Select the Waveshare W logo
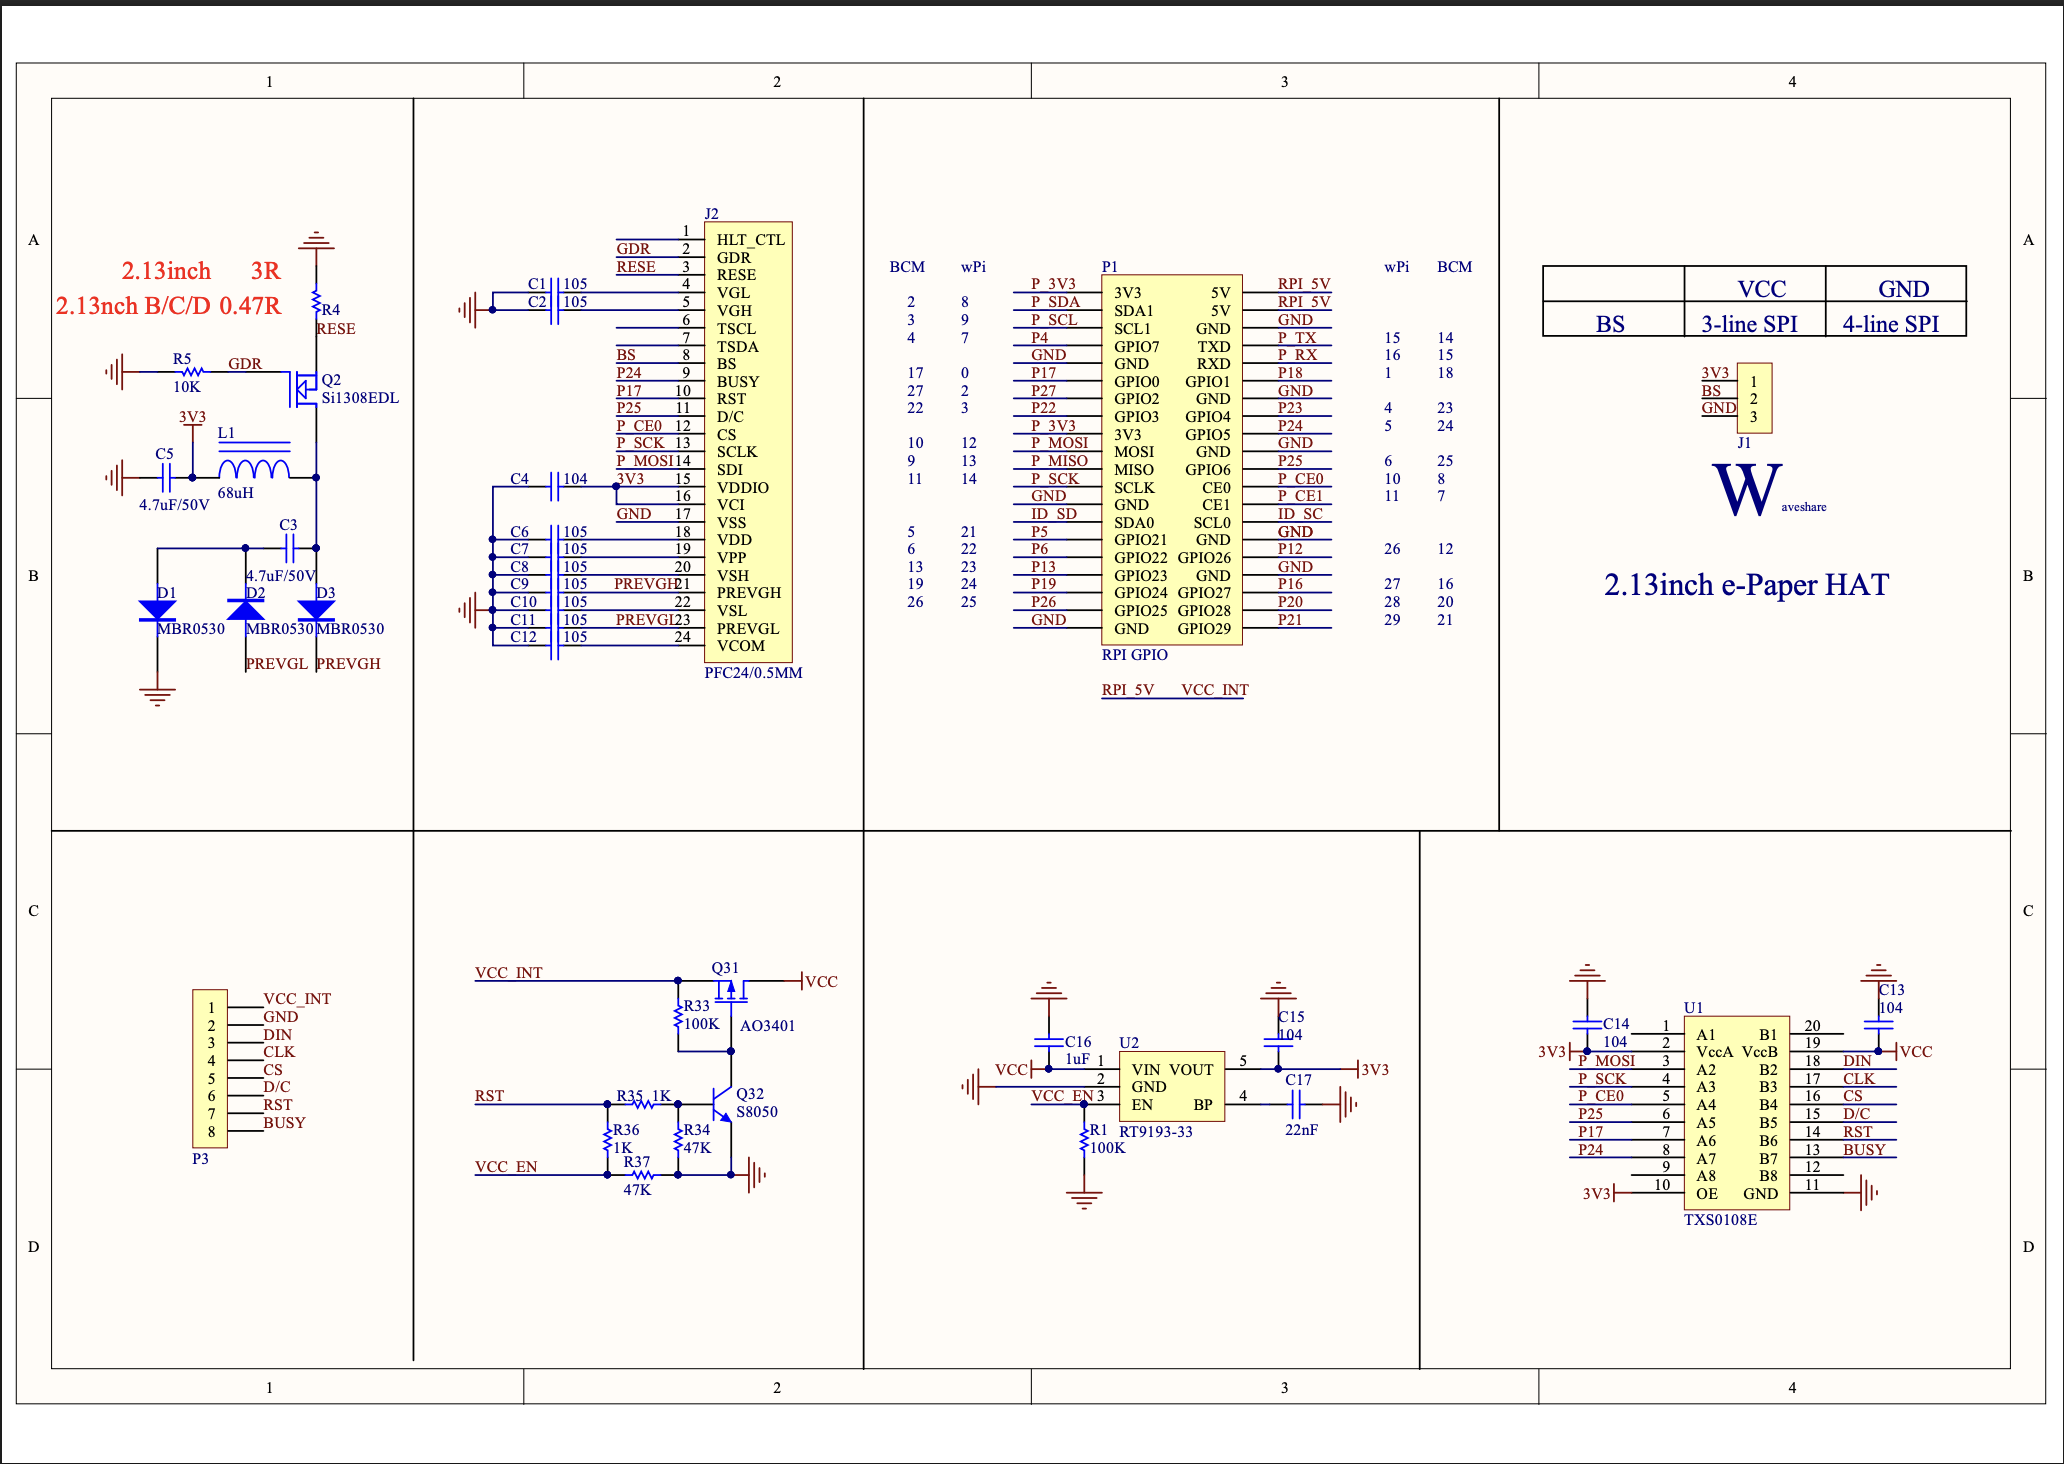The height and width of the screenshot is (1464, 2064). click(1747, 489)
